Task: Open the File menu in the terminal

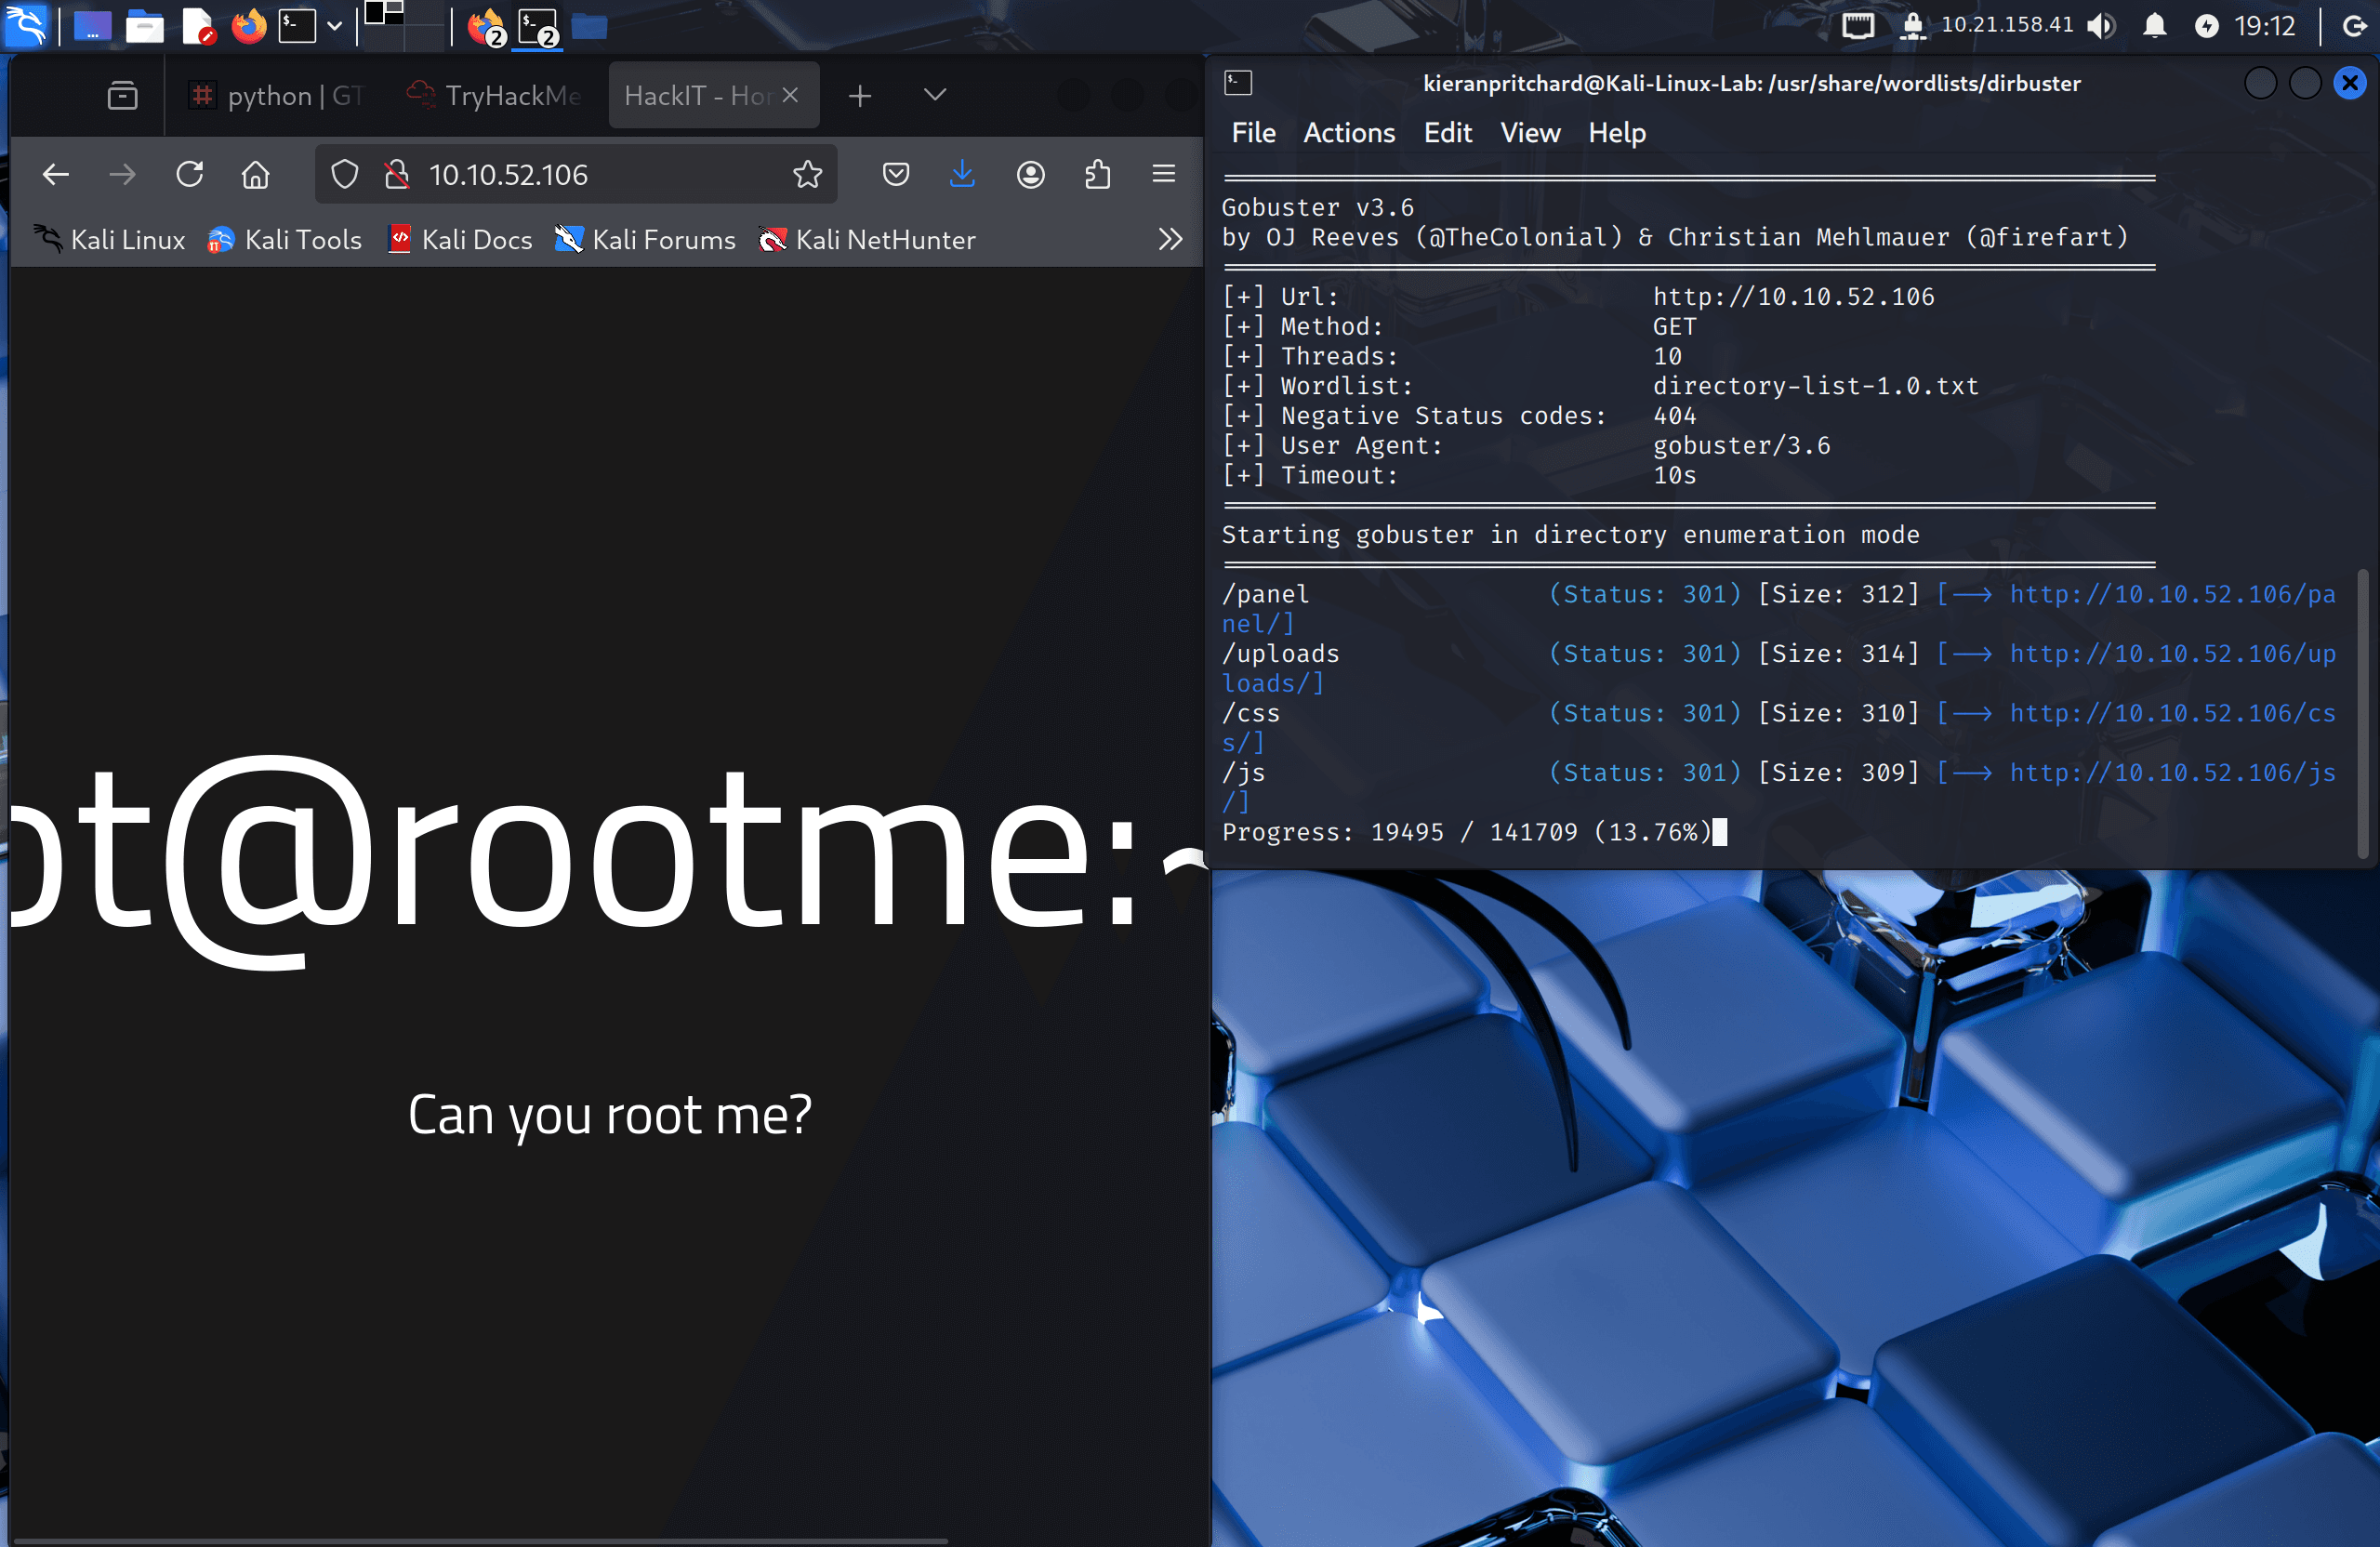Action: pos(1254,133)
